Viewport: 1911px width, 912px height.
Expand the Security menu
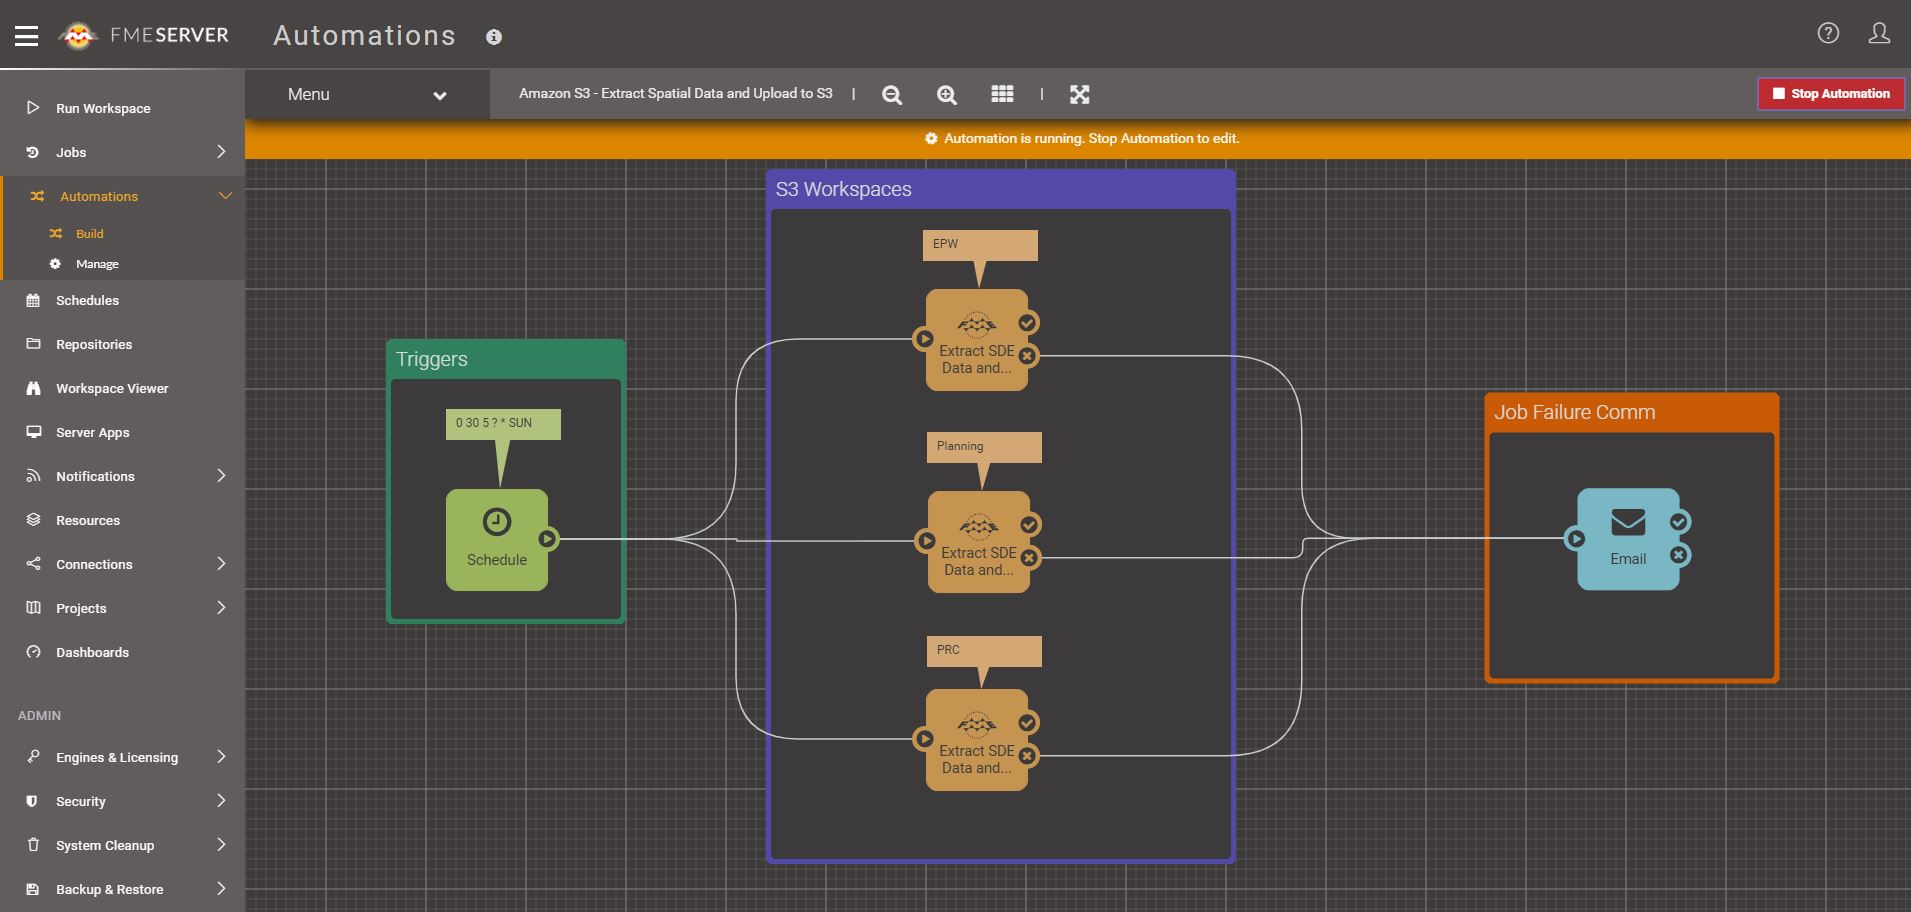click(x=122, y=801)
